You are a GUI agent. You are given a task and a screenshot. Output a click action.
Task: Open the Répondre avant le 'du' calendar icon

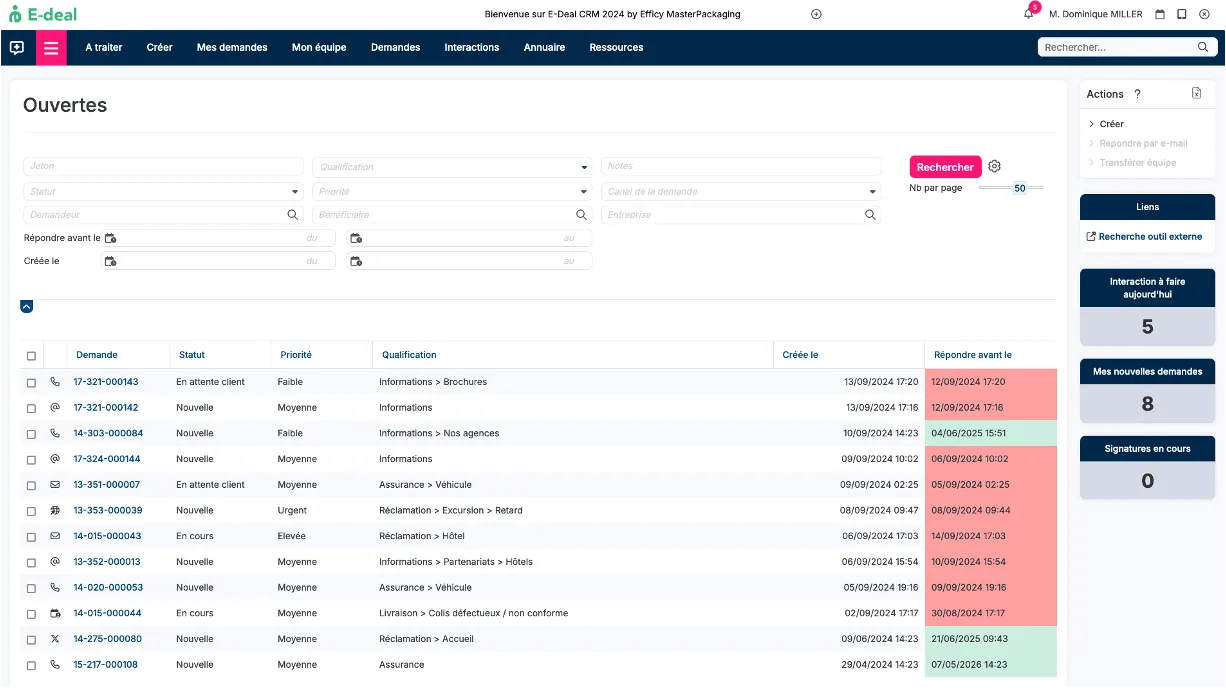(111, 238)
